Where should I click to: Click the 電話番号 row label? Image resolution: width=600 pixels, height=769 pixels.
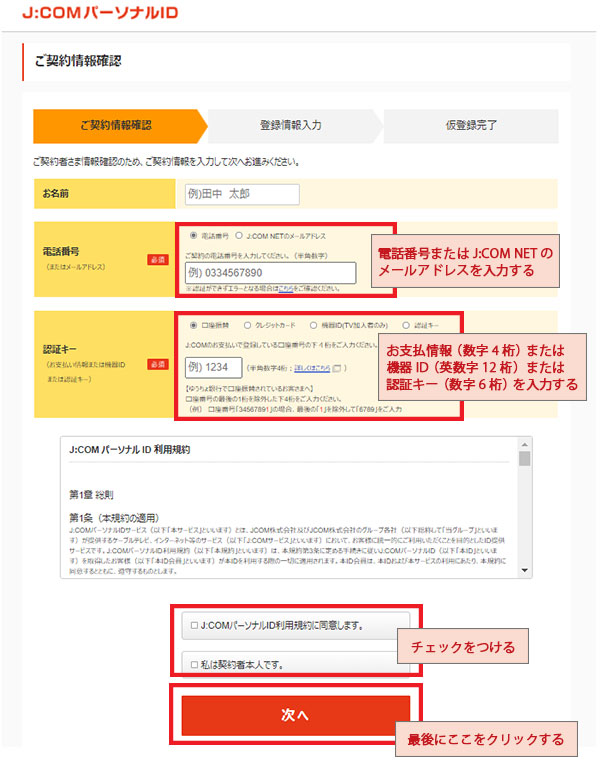click(x=61, y=252)
